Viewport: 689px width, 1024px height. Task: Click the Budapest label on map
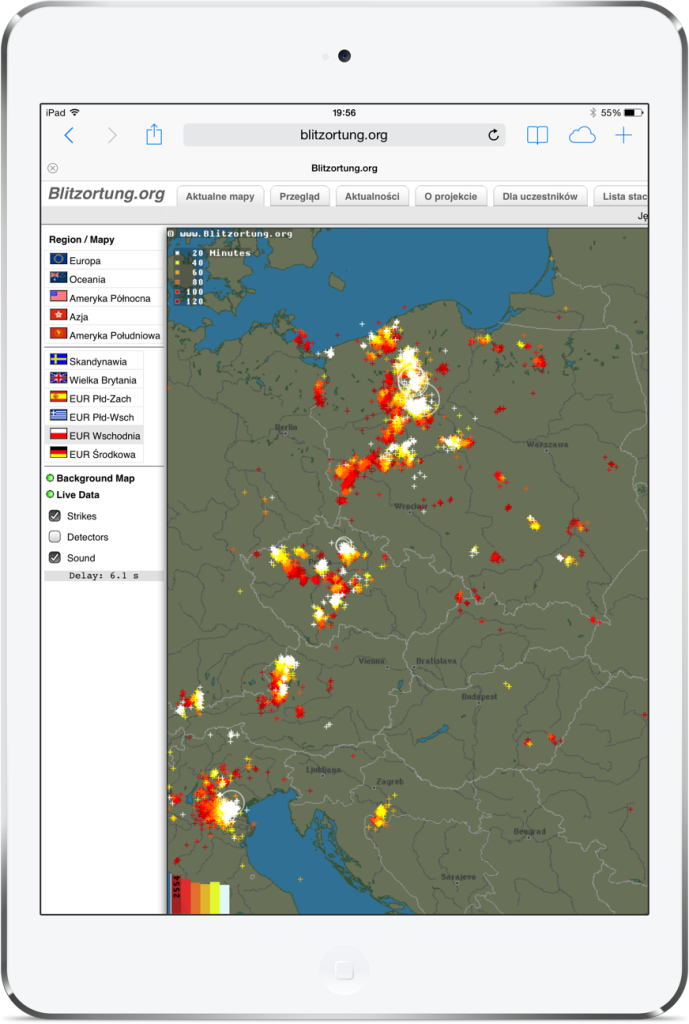click(479, 697)
